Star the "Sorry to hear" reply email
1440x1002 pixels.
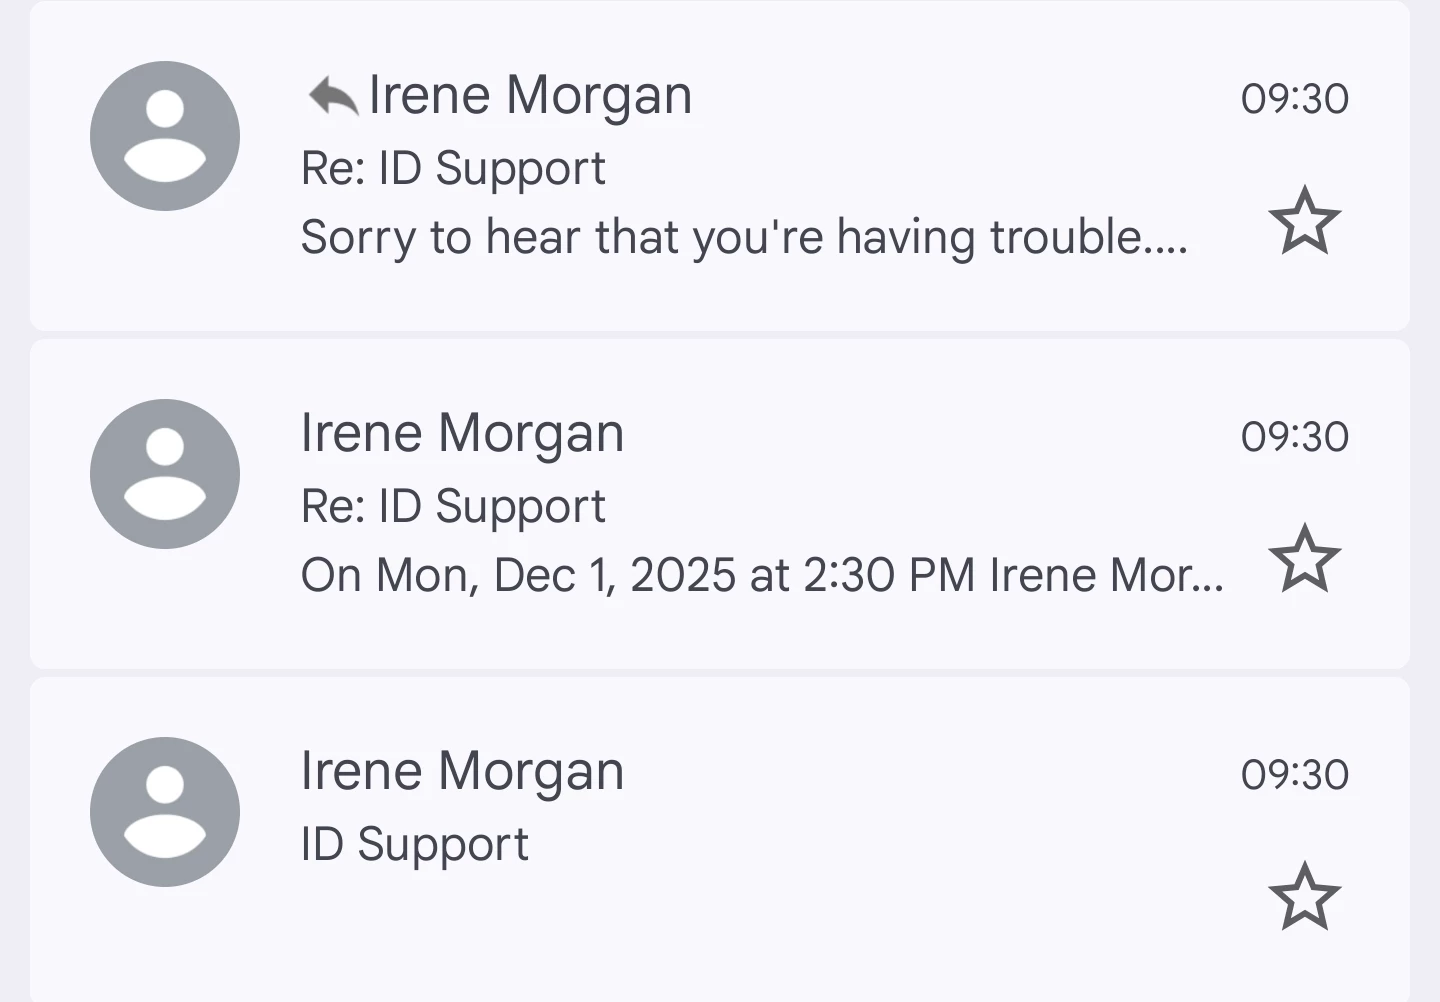(1304, 221)
